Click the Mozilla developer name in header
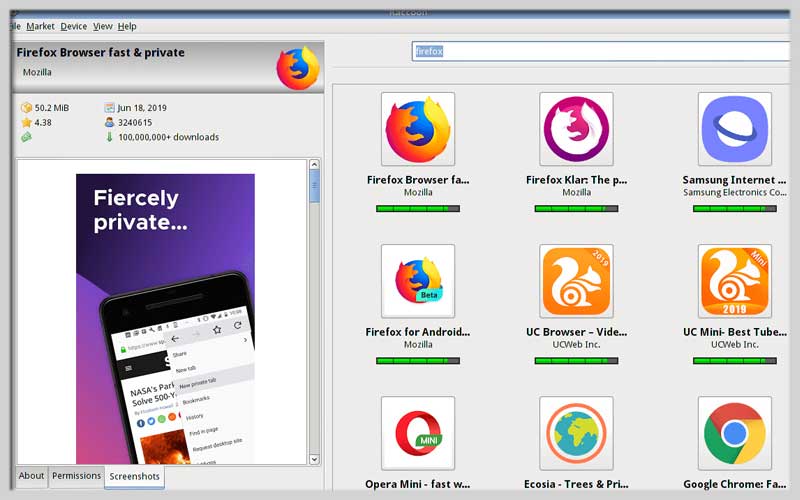 (x=37, y=72)
